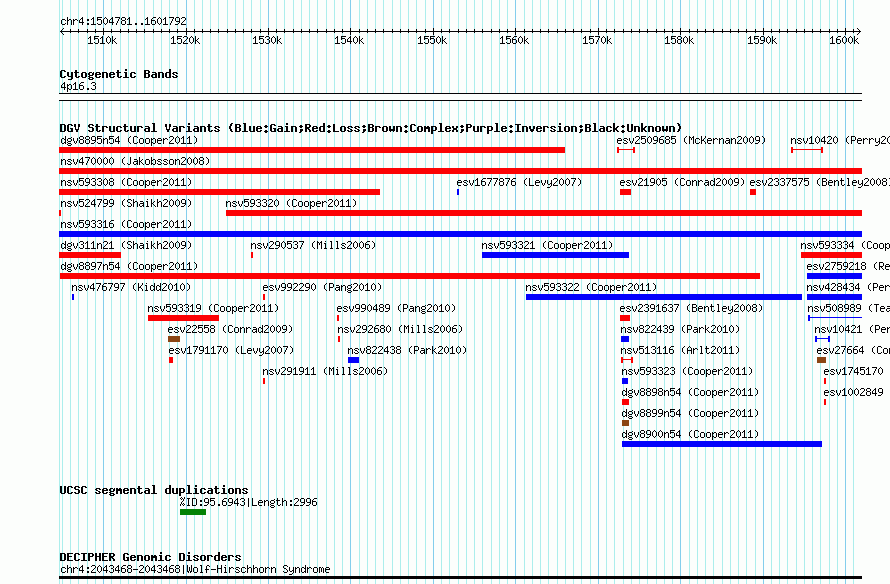This screenshot has width=890, height=584.
Task: Click the Cytogenetic Bands track title
Action: coord(119,74)
